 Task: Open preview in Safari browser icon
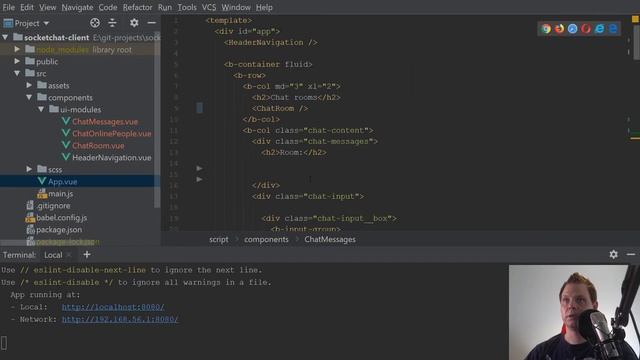(x=573, y=29)
